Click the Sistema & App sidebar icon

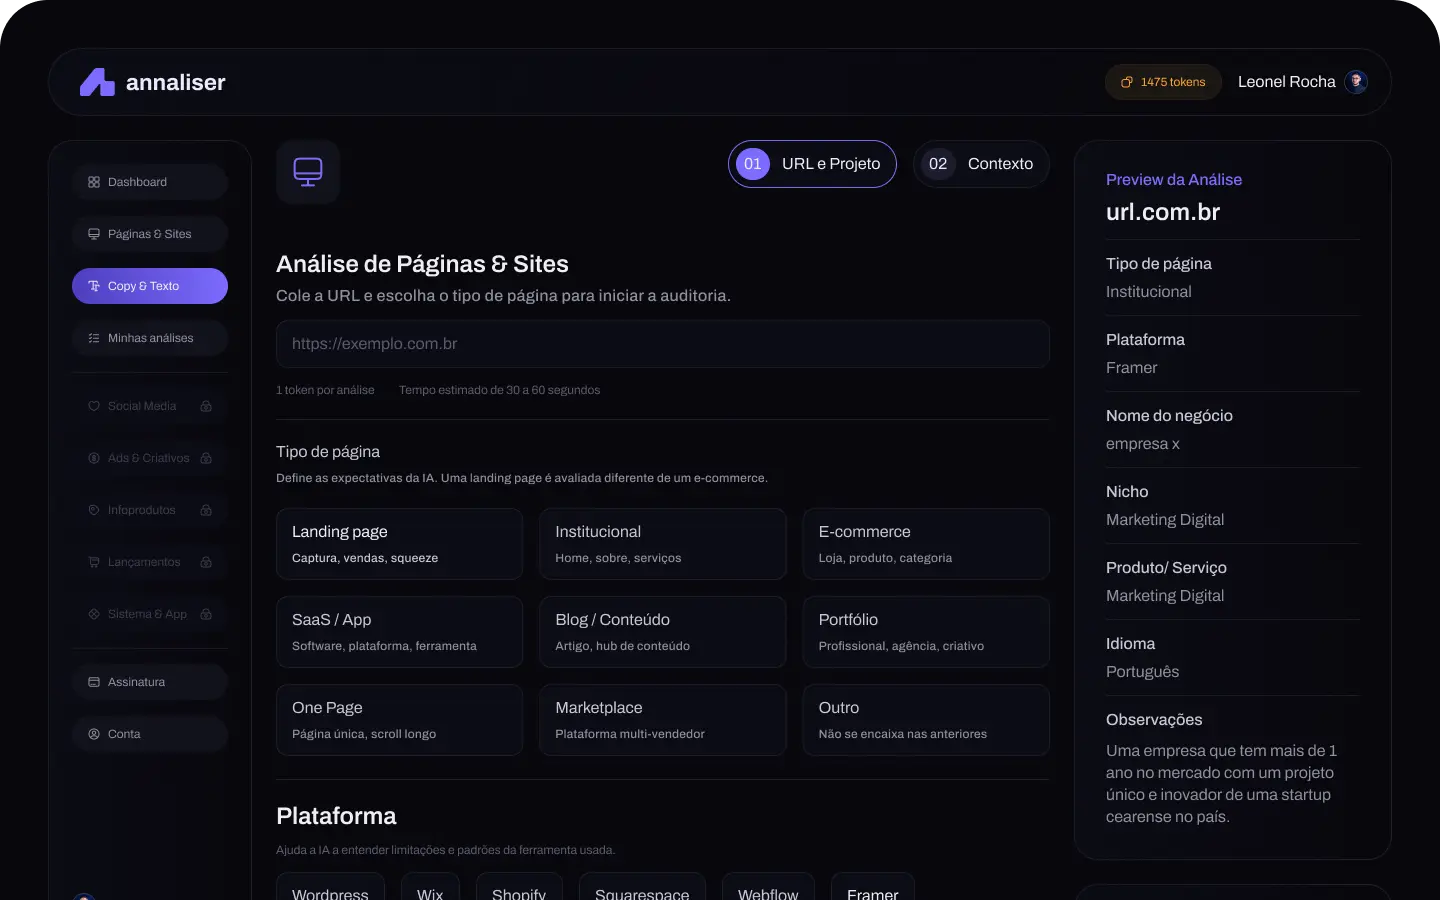(x=94, y=614)
